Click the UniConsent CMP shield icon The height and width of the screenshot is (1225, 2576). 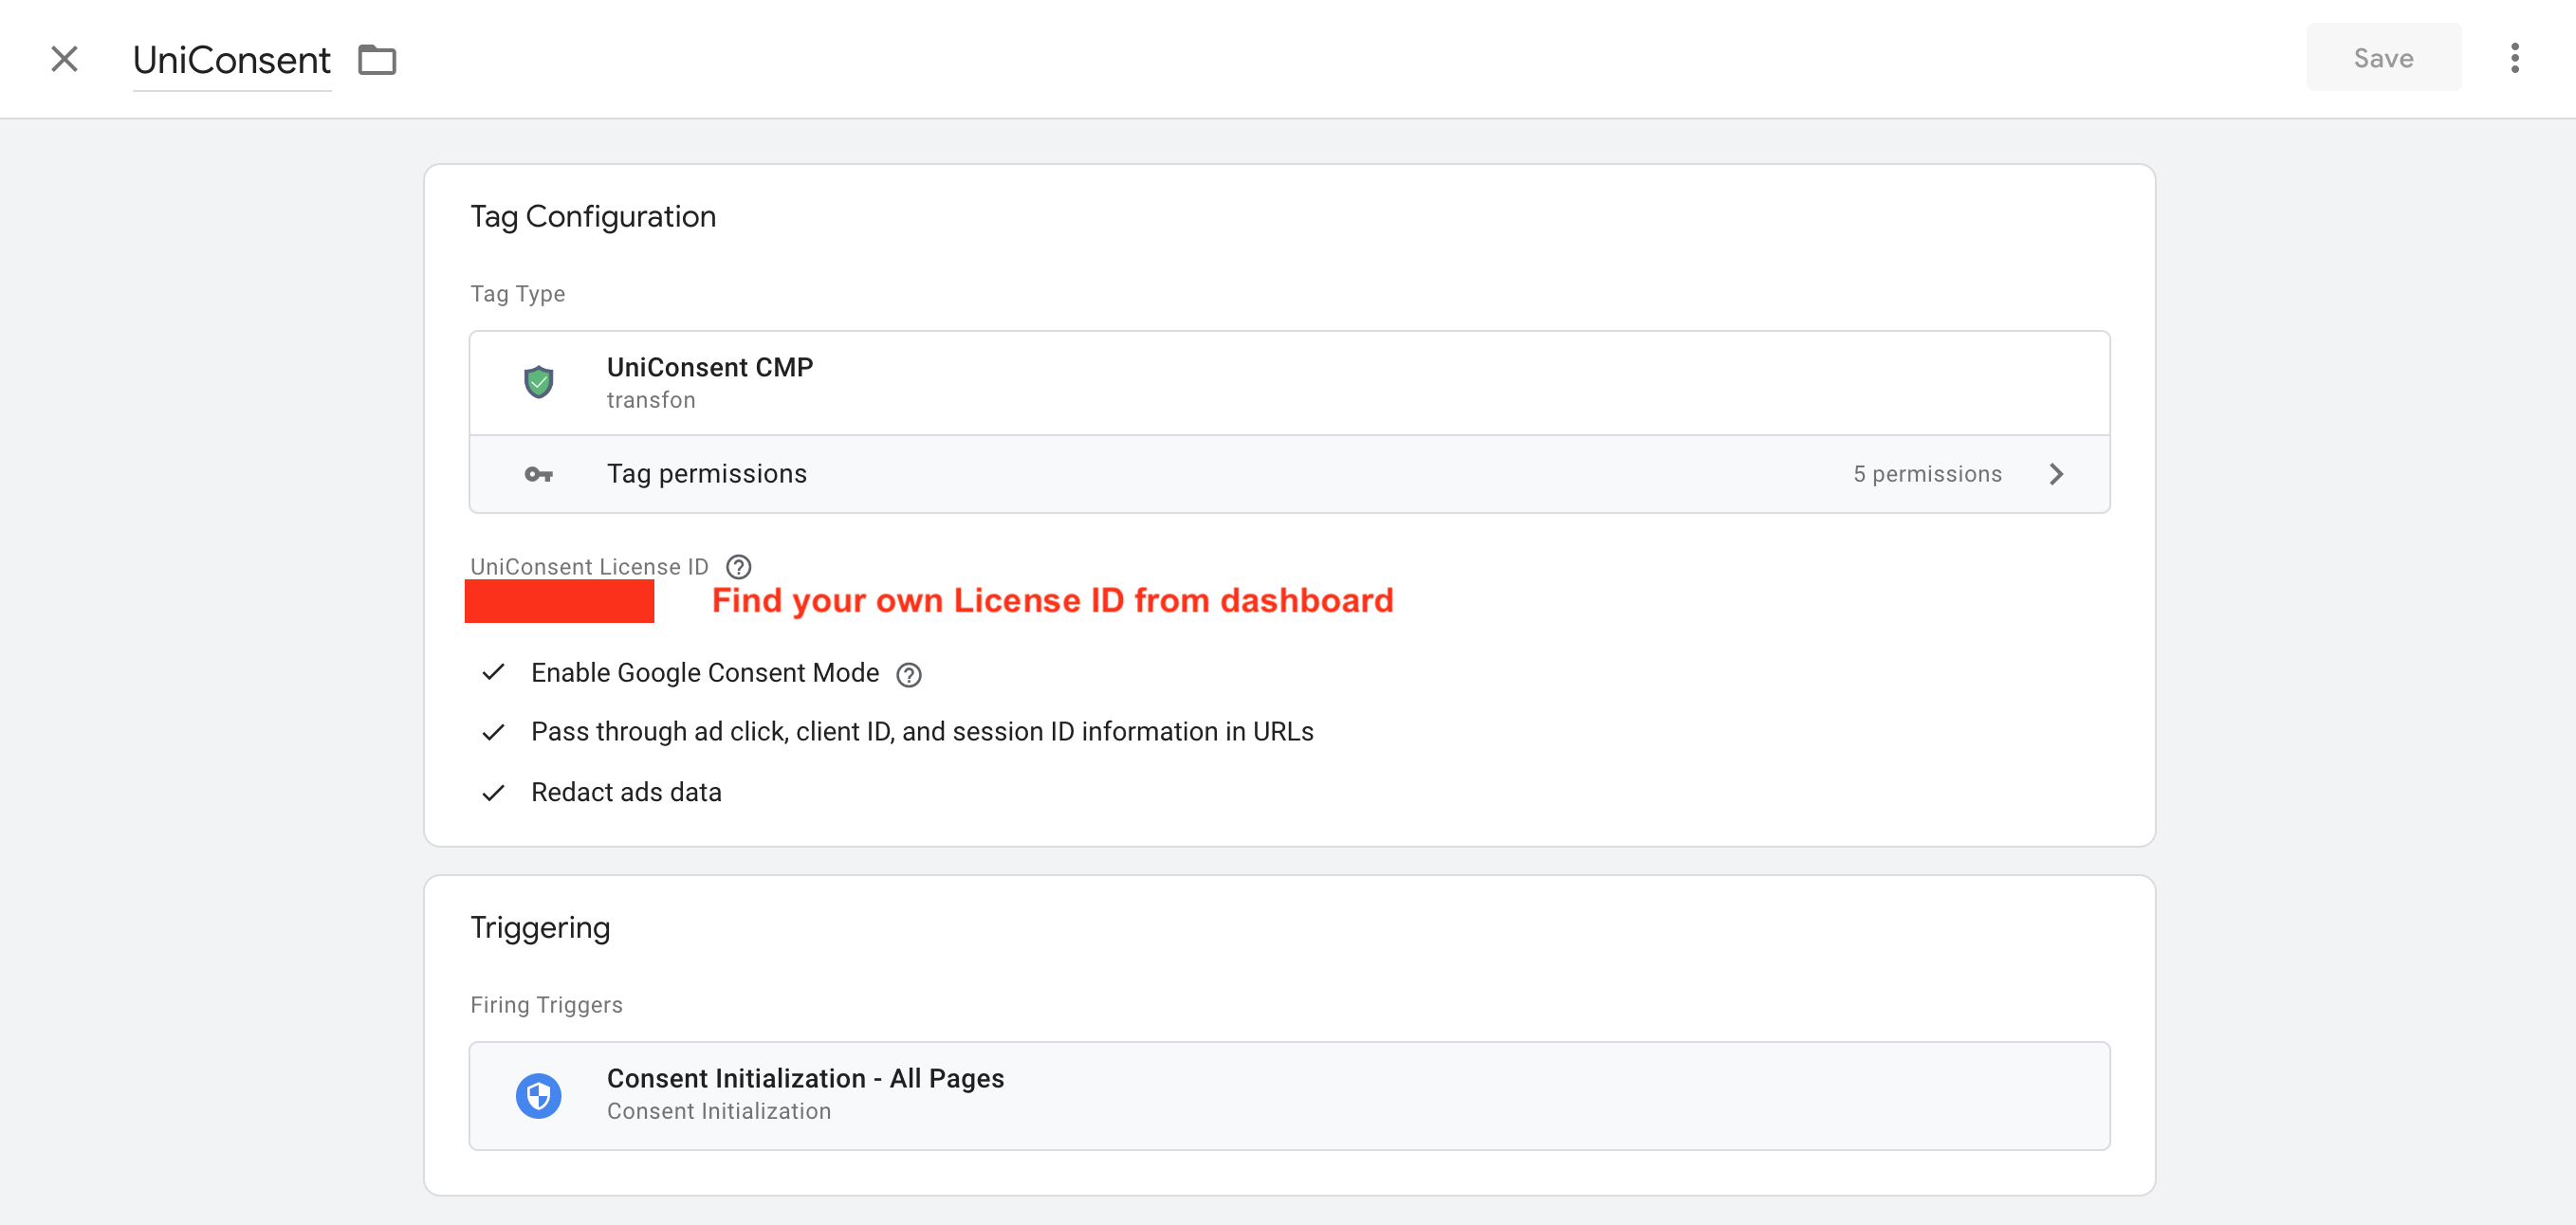538,382
